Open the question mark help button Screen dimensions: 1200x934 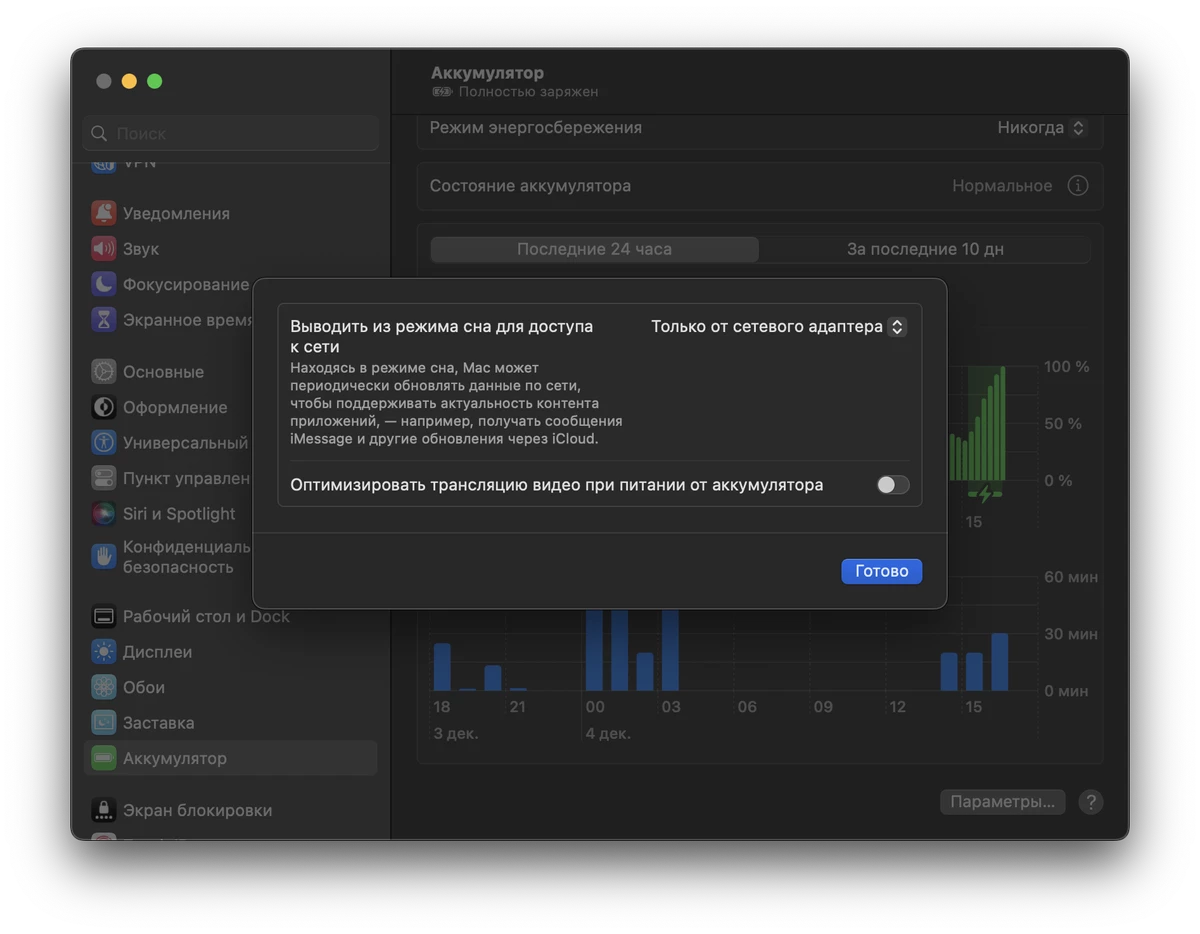pos(1091,802)
